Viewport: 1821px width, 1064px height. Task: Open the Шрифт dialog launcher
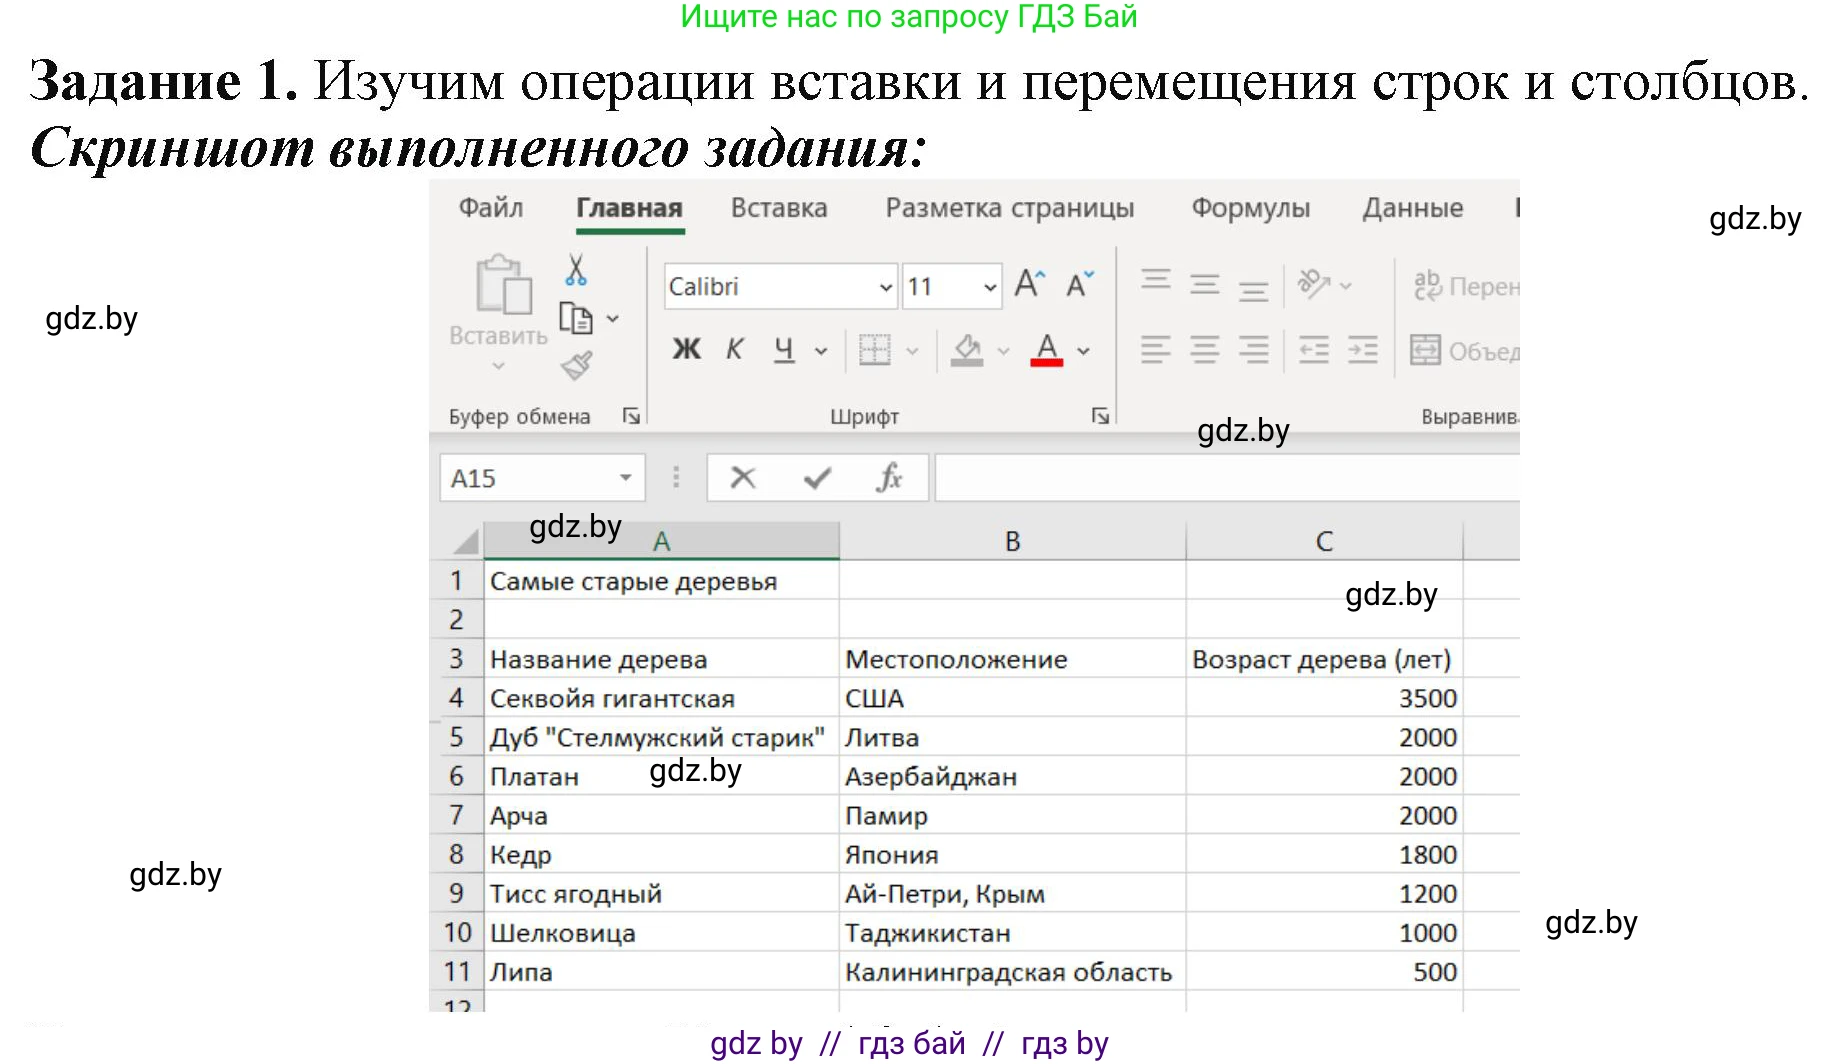[x=1100, y=415]
